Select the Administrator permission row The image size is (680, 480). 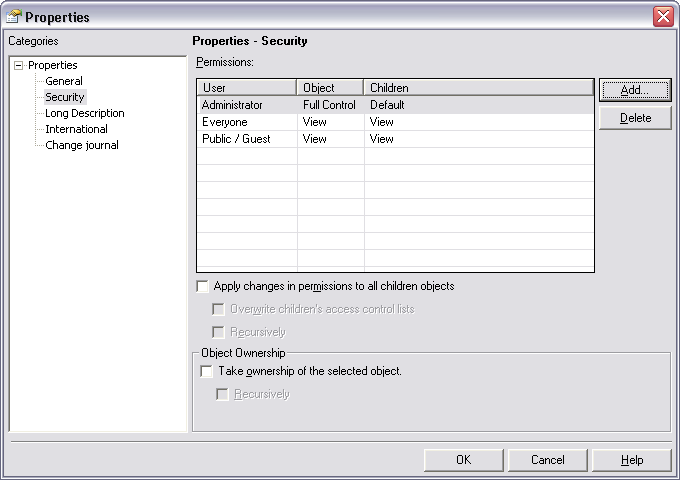[395, 105]
